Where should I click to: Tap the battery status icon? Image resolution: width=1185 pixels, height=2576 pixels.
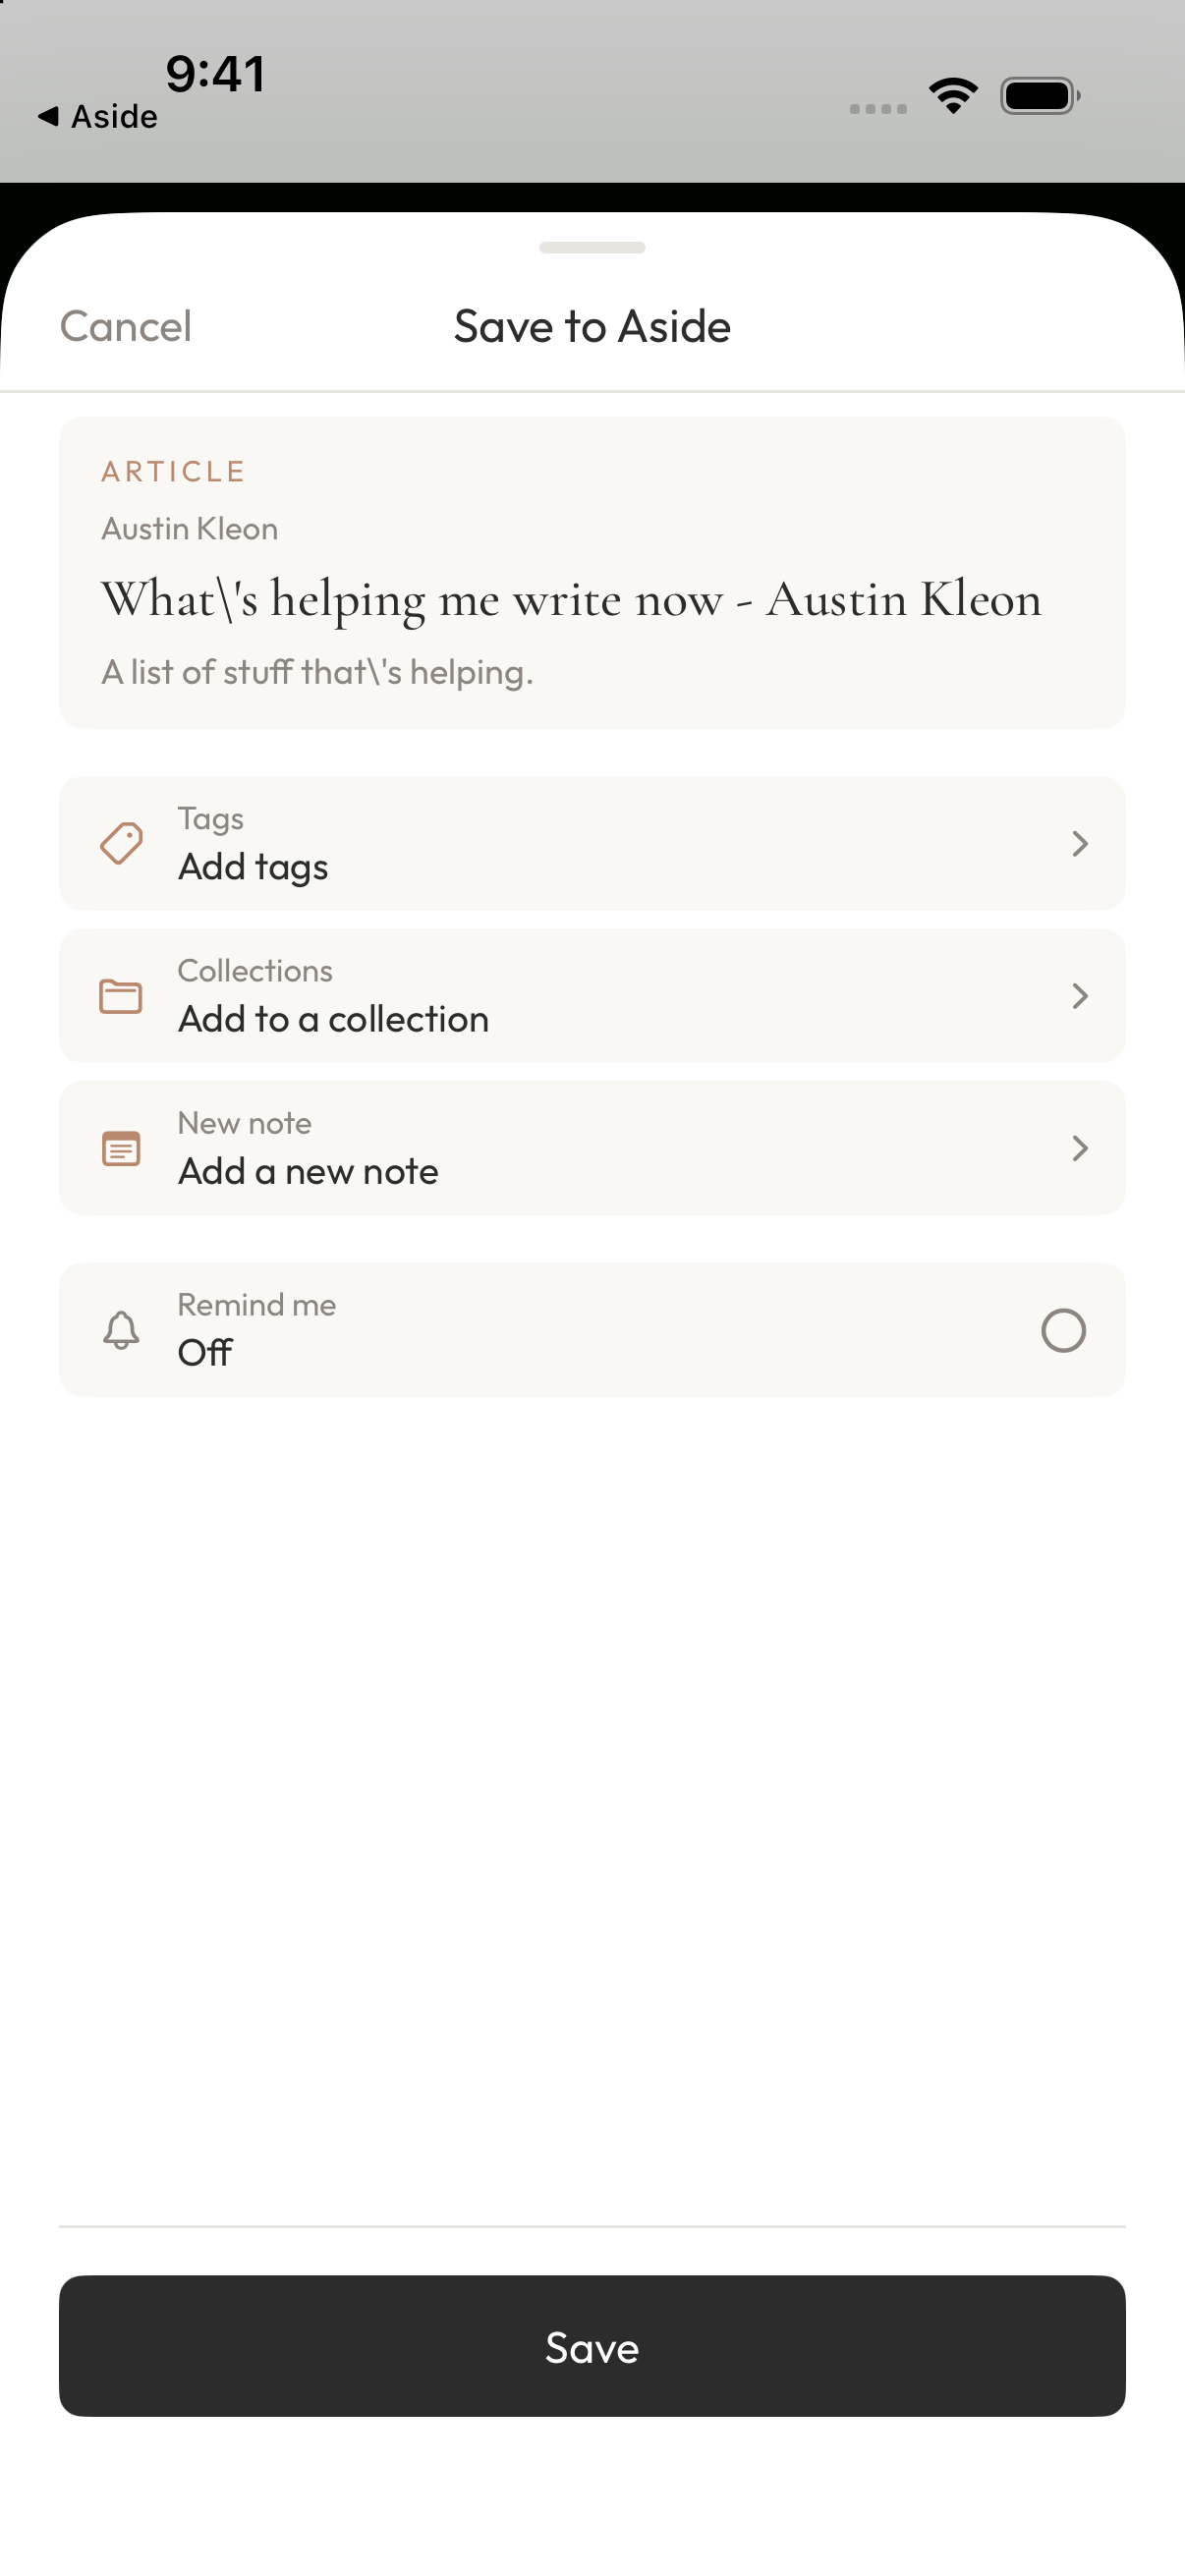(x=1040, y=96)
